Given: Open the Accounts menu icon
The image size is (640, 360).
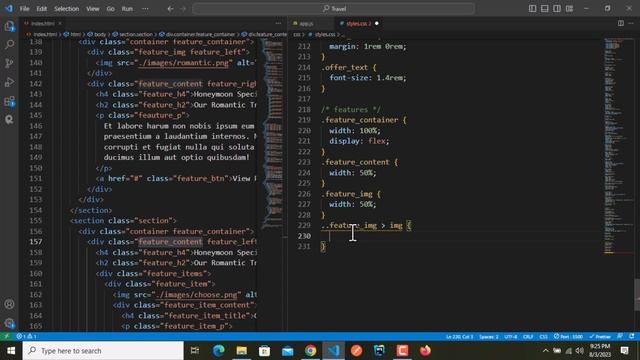Looking at the screenshot, I should (9, 304).
